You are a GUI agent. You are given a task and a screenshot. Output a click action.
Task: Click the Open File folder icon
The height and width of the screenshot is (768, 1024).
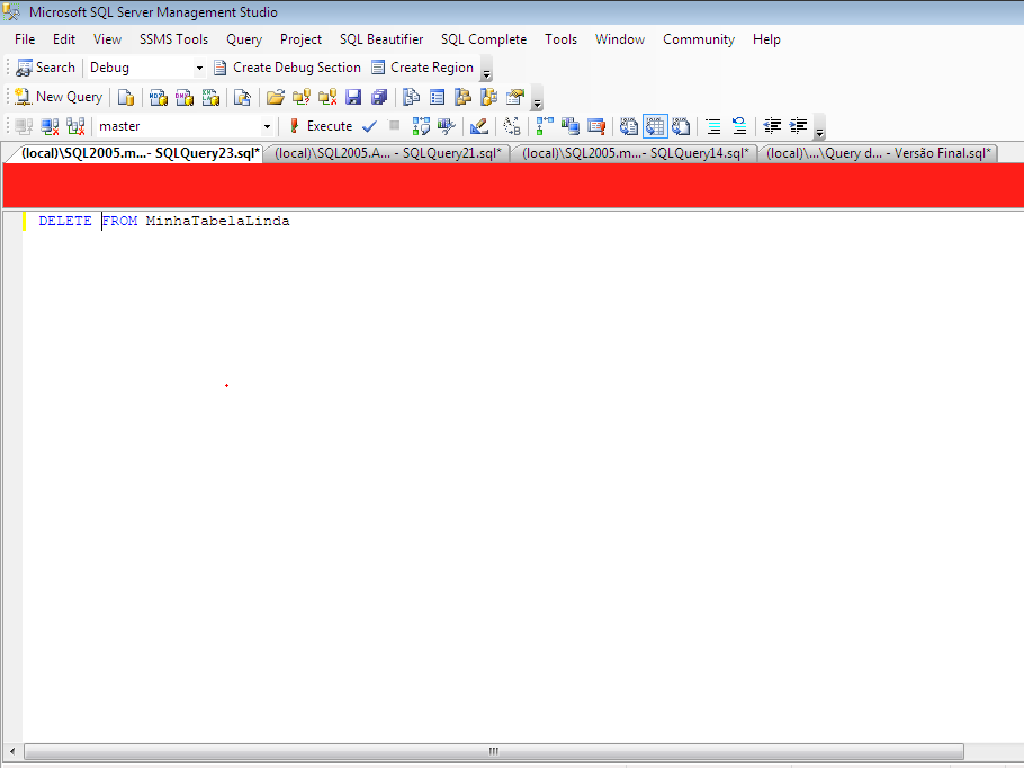pos(275,97)
